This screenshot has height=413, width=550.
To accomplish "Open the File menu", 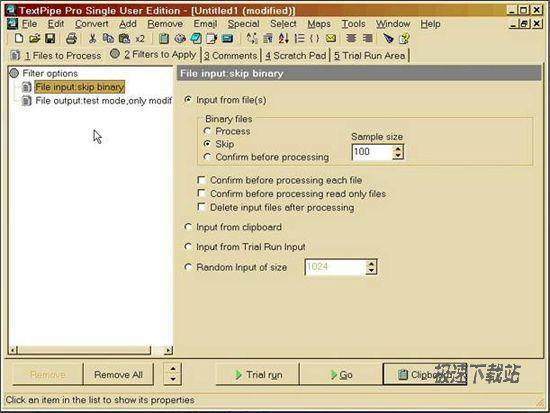I will (29, 24).
